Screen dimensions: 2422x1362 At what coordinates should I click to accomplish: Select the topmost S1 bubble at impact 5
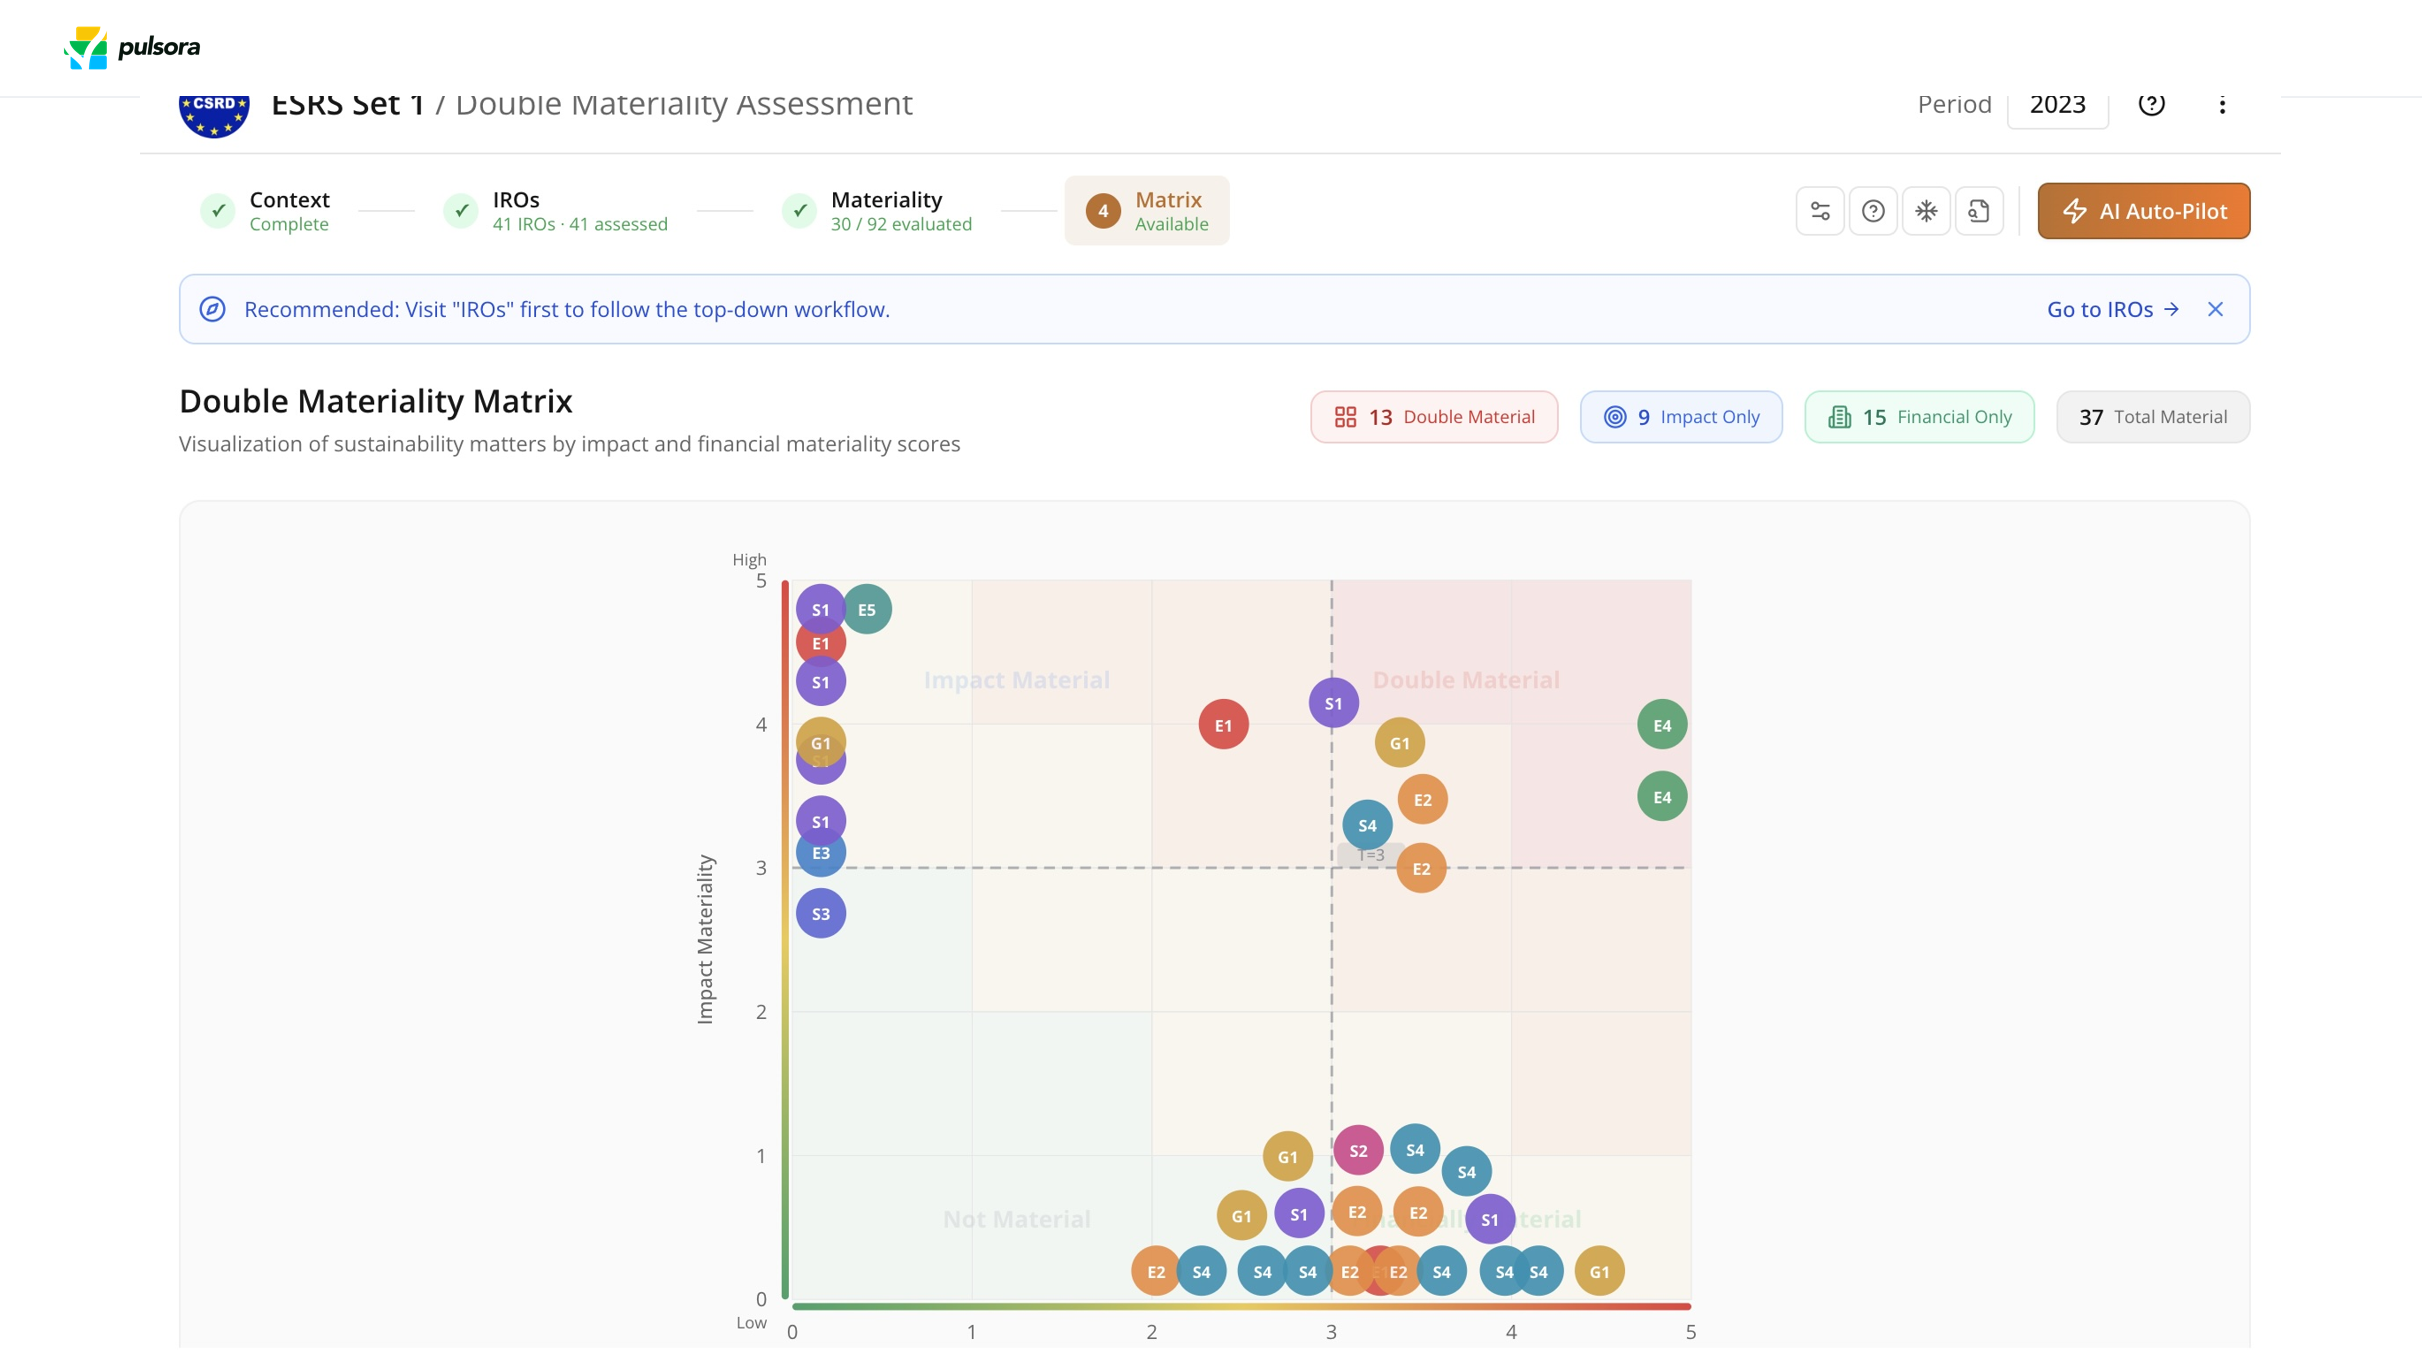pyautogui.click(x=821, y=609)
